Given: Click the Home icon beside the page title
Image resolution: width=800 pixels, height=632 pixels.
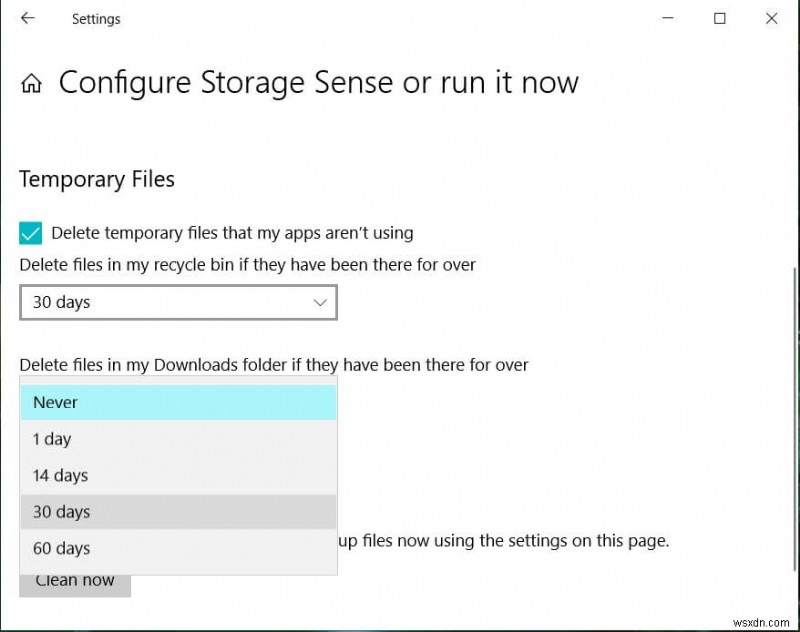Looking at the screenshot, I should [32, 83].
